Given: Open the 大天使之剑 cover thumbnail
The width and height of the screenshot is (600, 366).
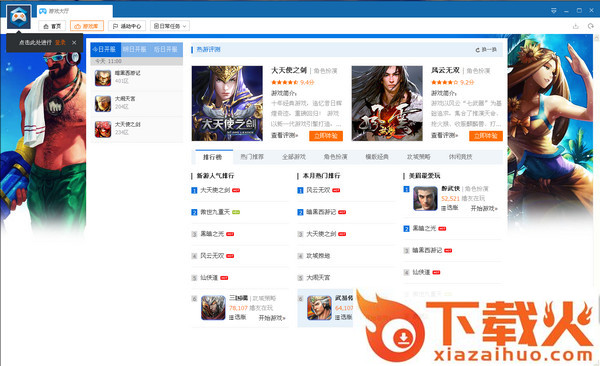Looking at the screenshot, I should click(227, 103).
